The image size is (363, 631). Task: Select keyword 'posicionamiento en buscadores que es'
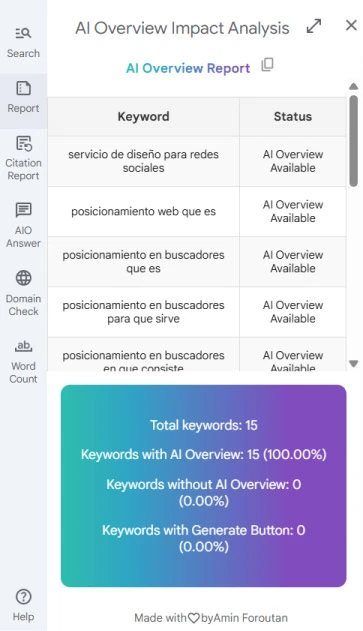tap(143, 262)
